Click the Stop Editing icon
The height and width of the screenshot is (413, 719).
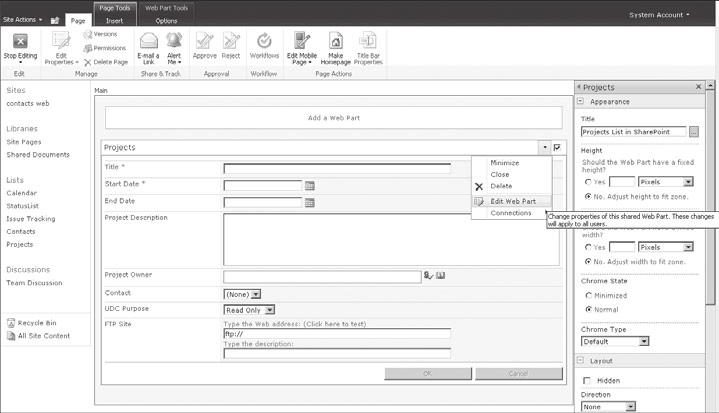[20, 41]
